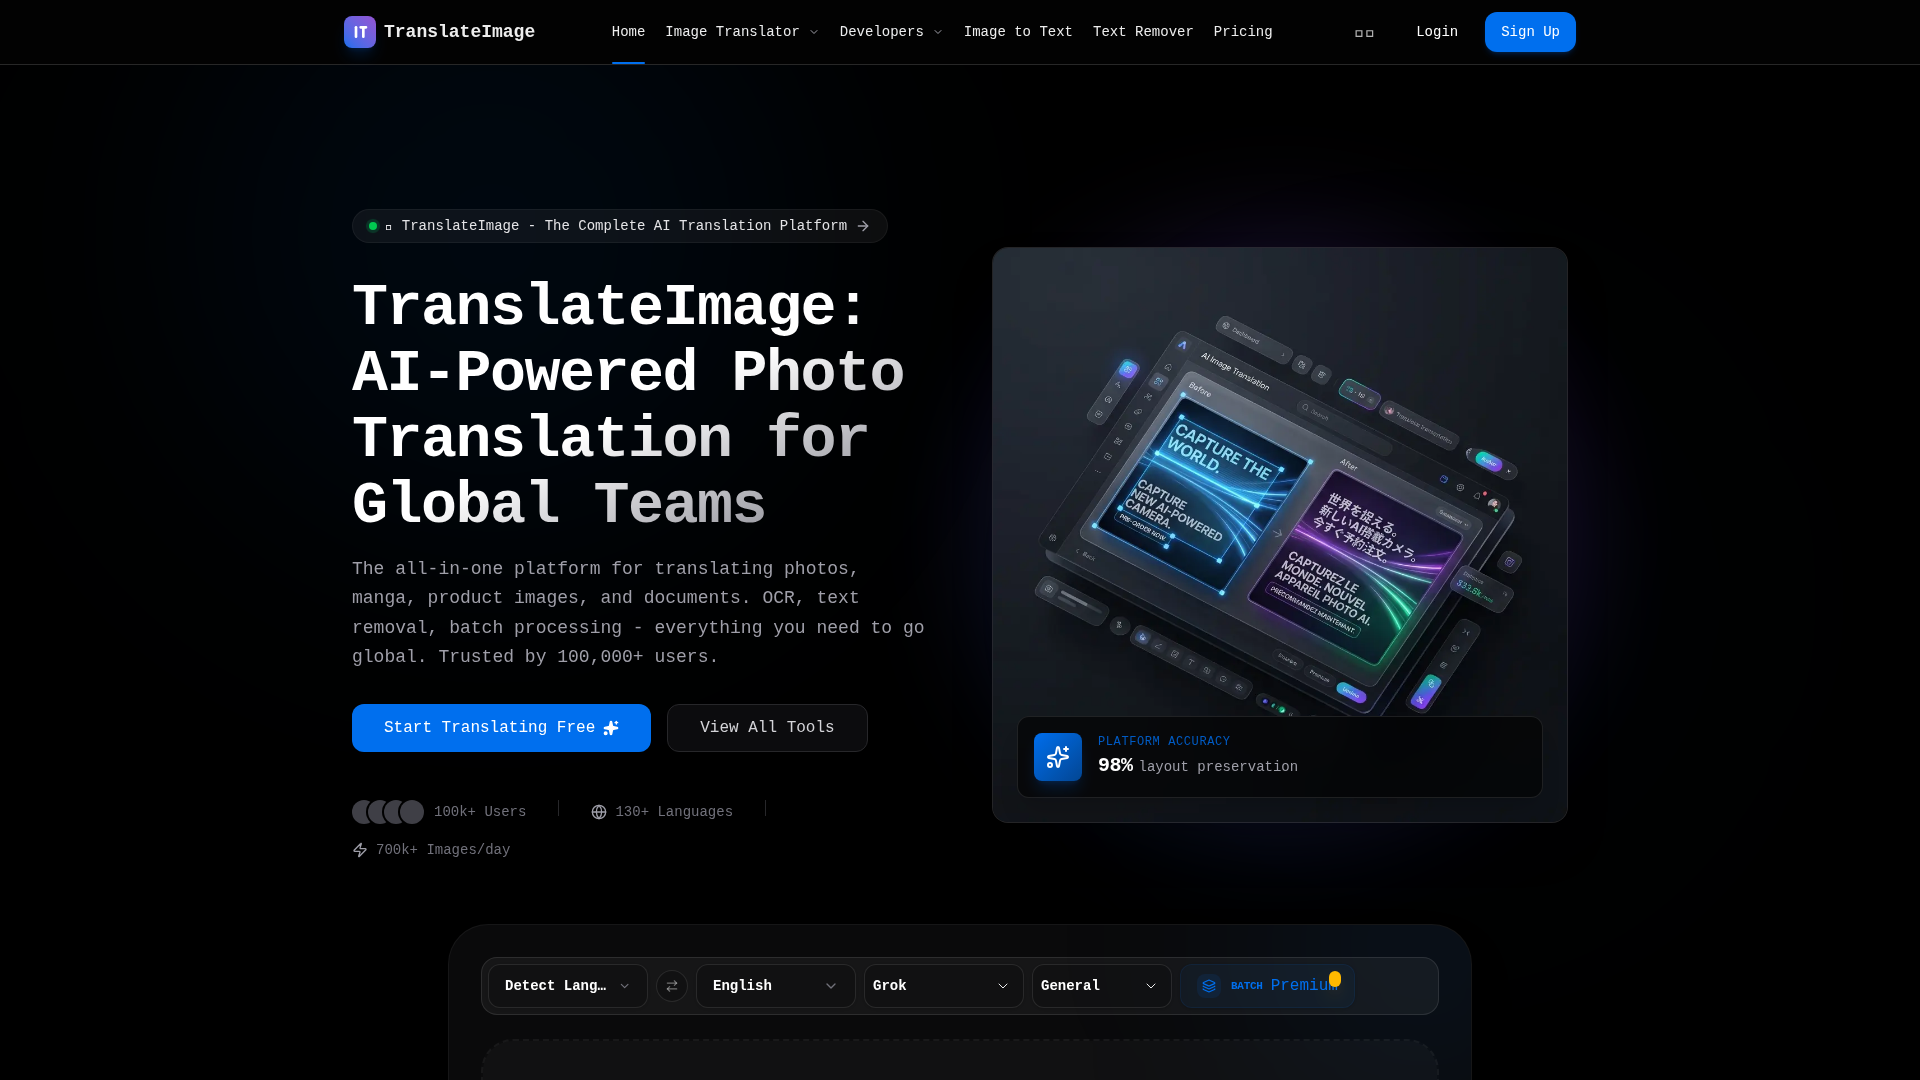The width and height of the screenshot is (1920, 1080).
Task: Click the globe icon by 130+ Languages
Action: point(599,812)
